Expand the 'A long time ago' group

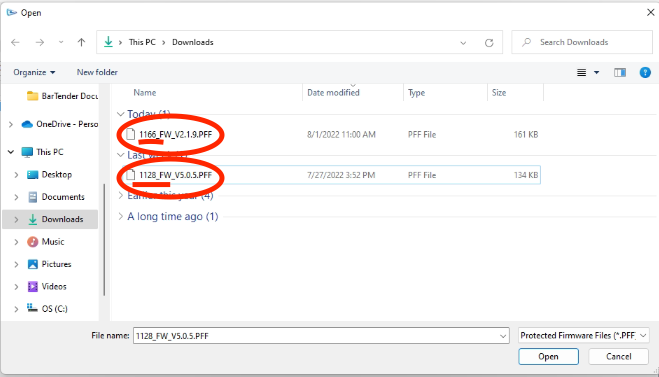(120, 216)
